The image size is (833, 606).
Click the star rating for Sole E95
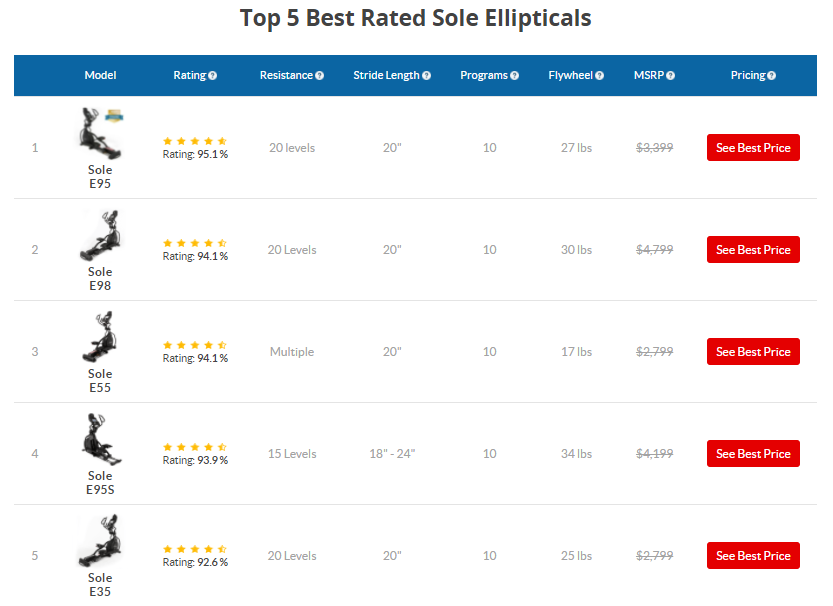click(195, 141)
